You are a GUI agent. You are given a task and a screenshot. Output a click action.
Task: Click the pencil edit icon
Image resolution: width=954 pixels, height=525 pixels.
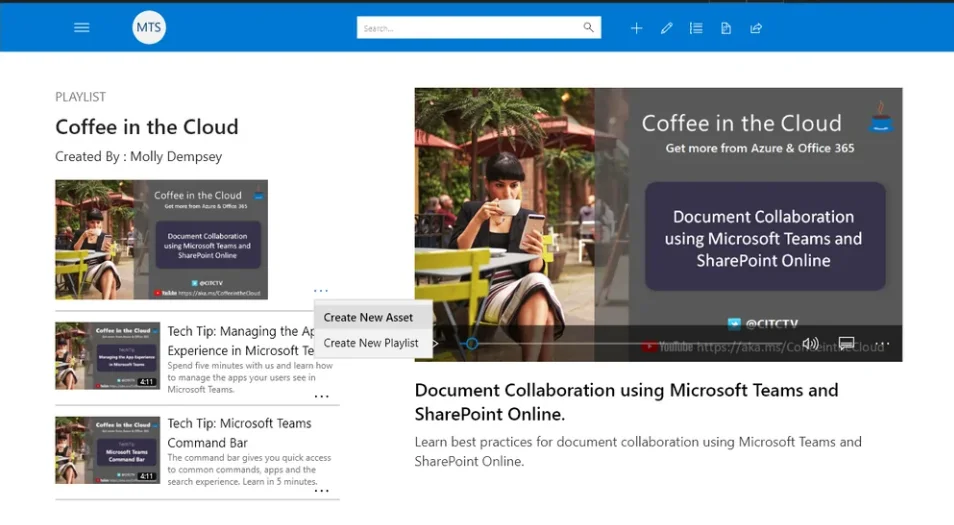point(667,28)
